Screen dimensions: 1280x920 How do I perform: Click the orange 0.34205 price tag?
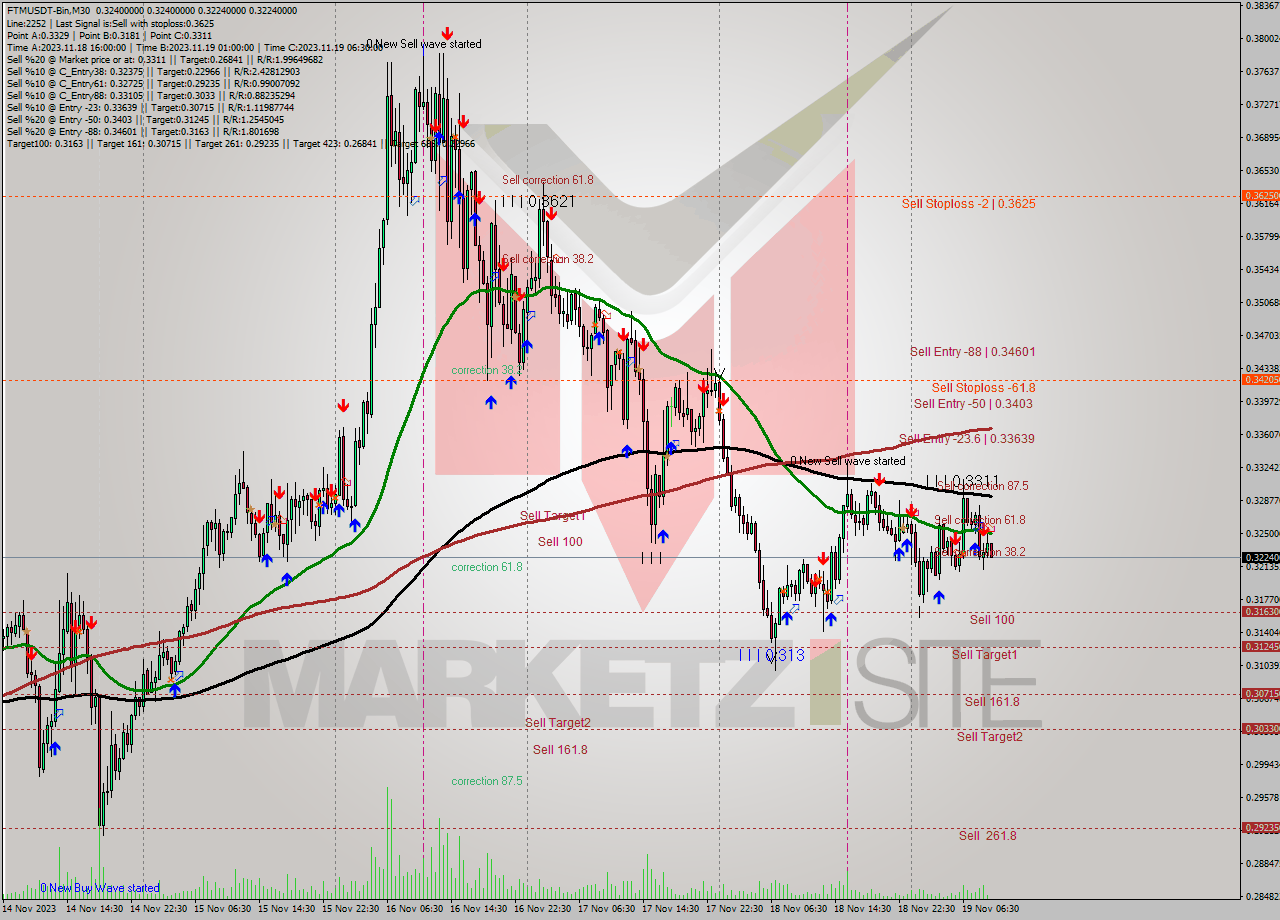tap(1260, 379)
